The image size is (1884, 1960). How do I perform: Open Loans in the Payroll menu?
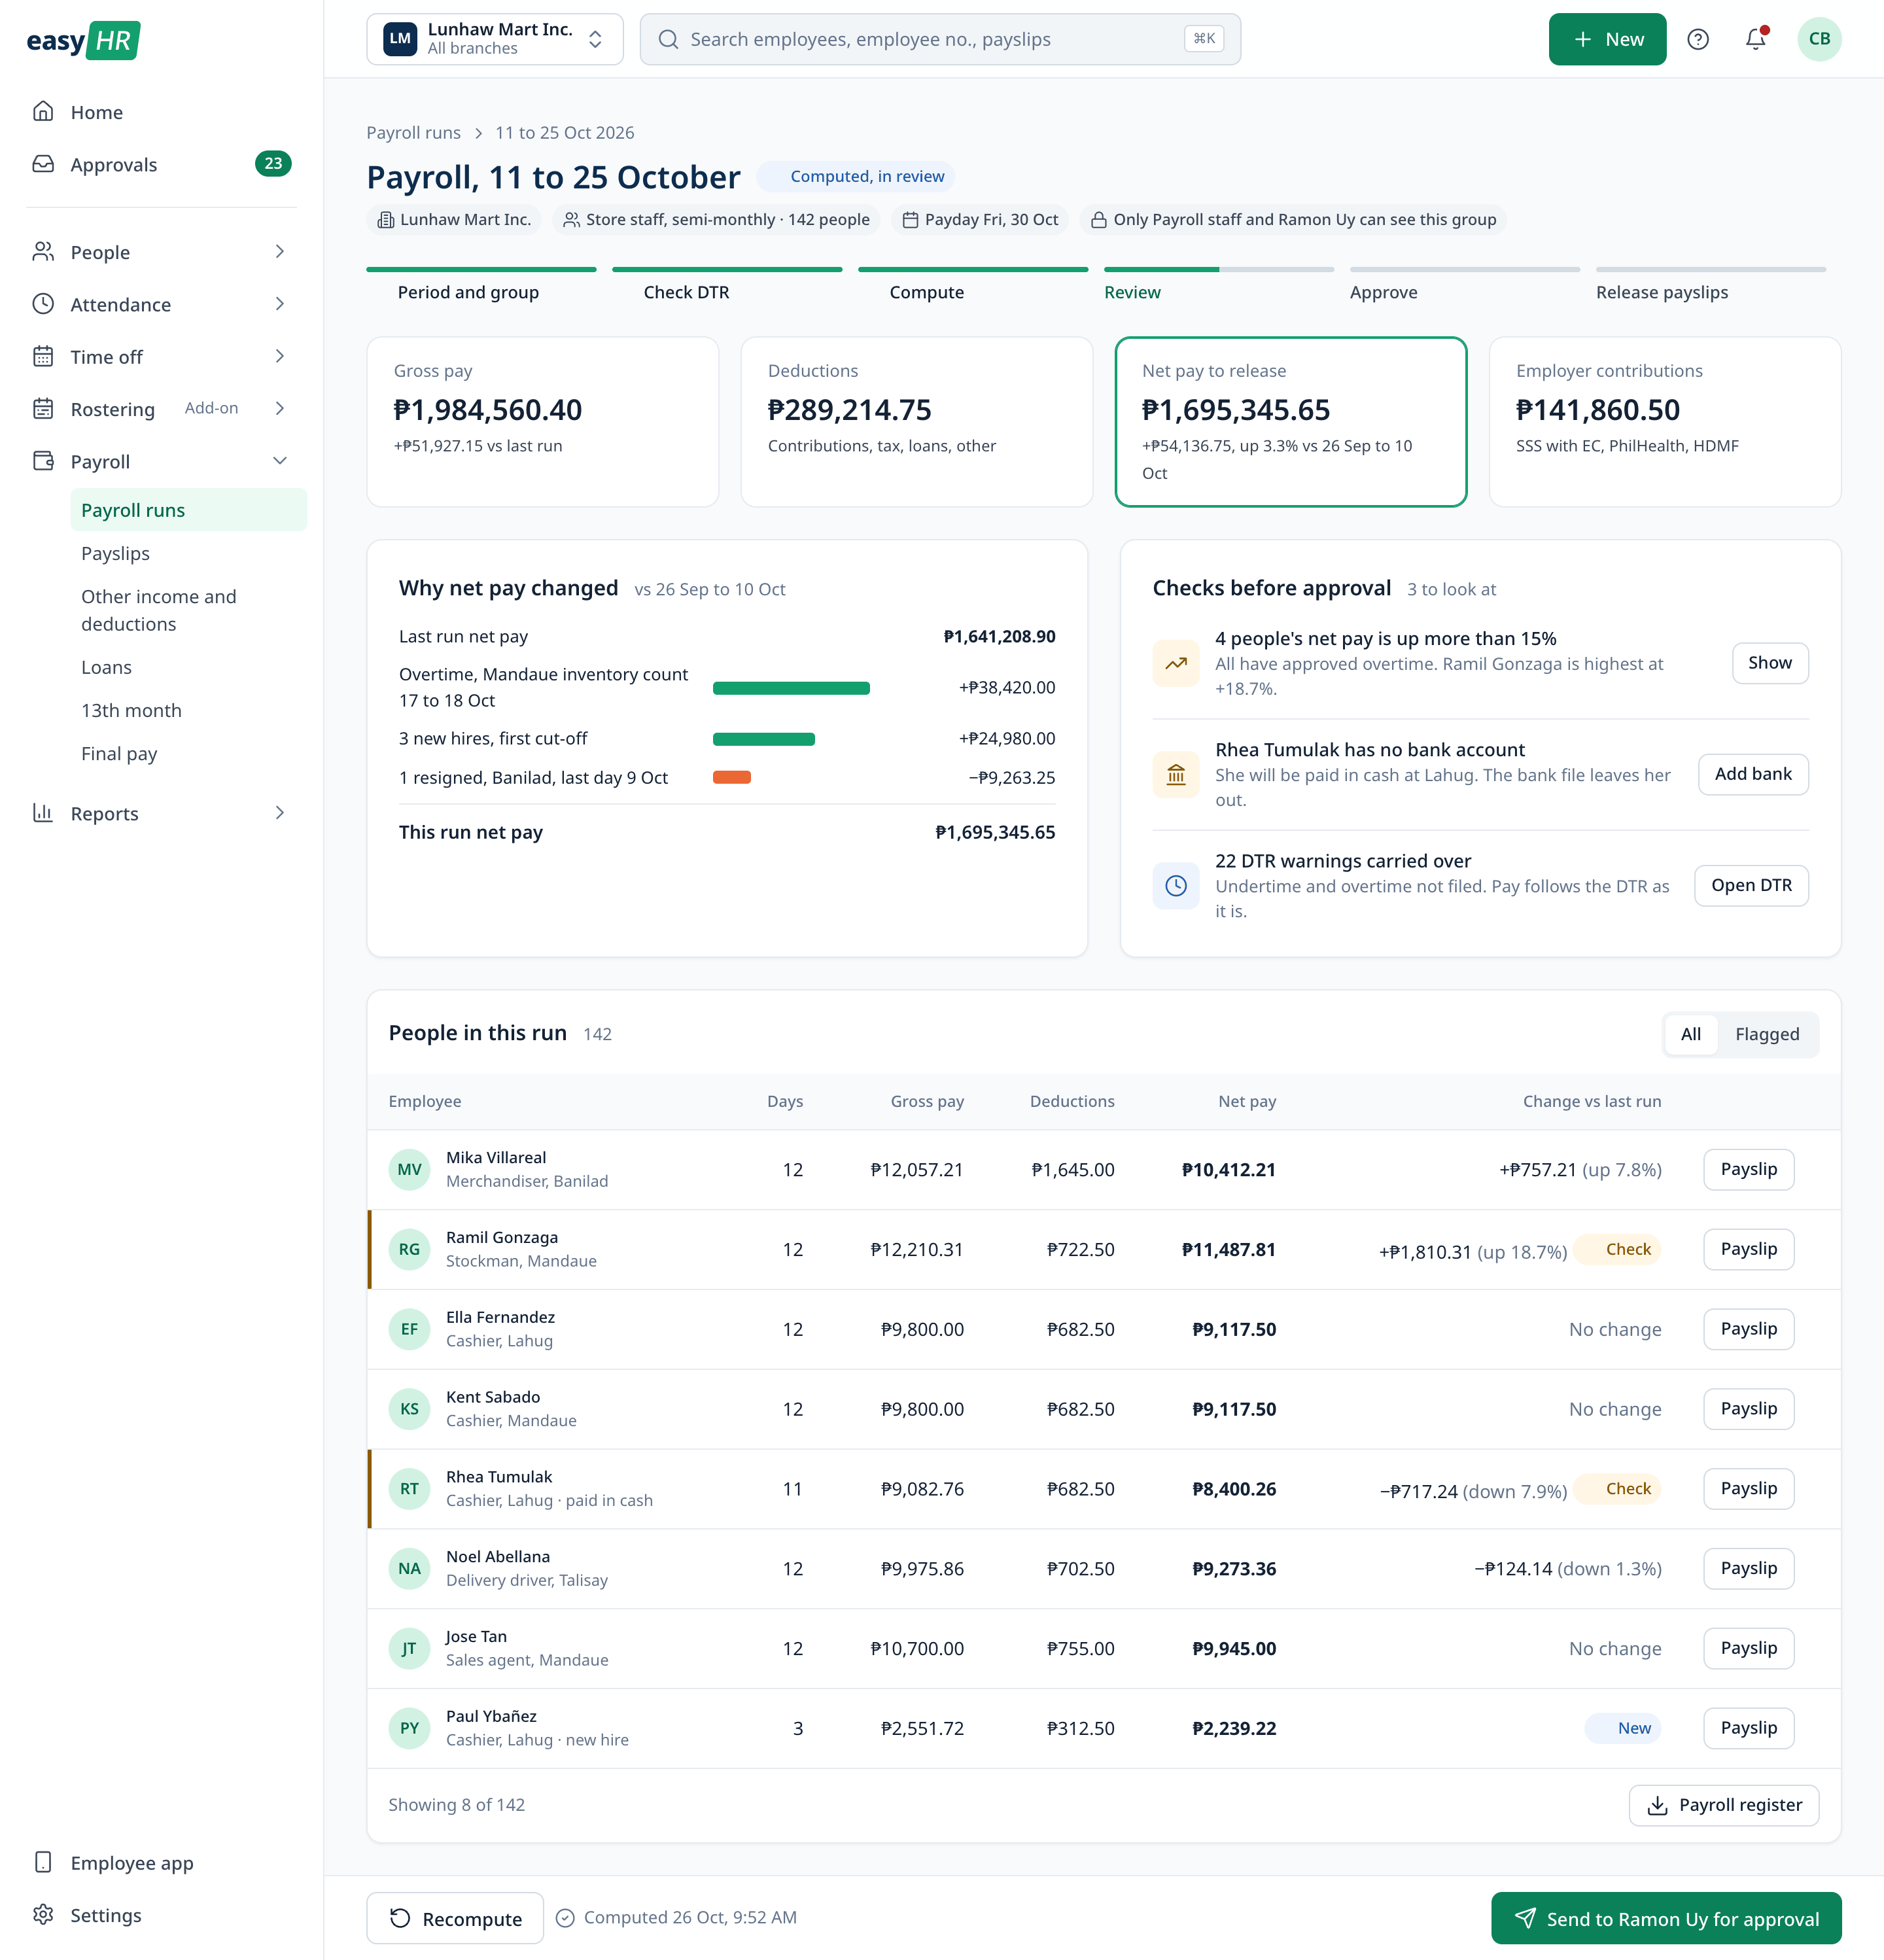[189, 667]
